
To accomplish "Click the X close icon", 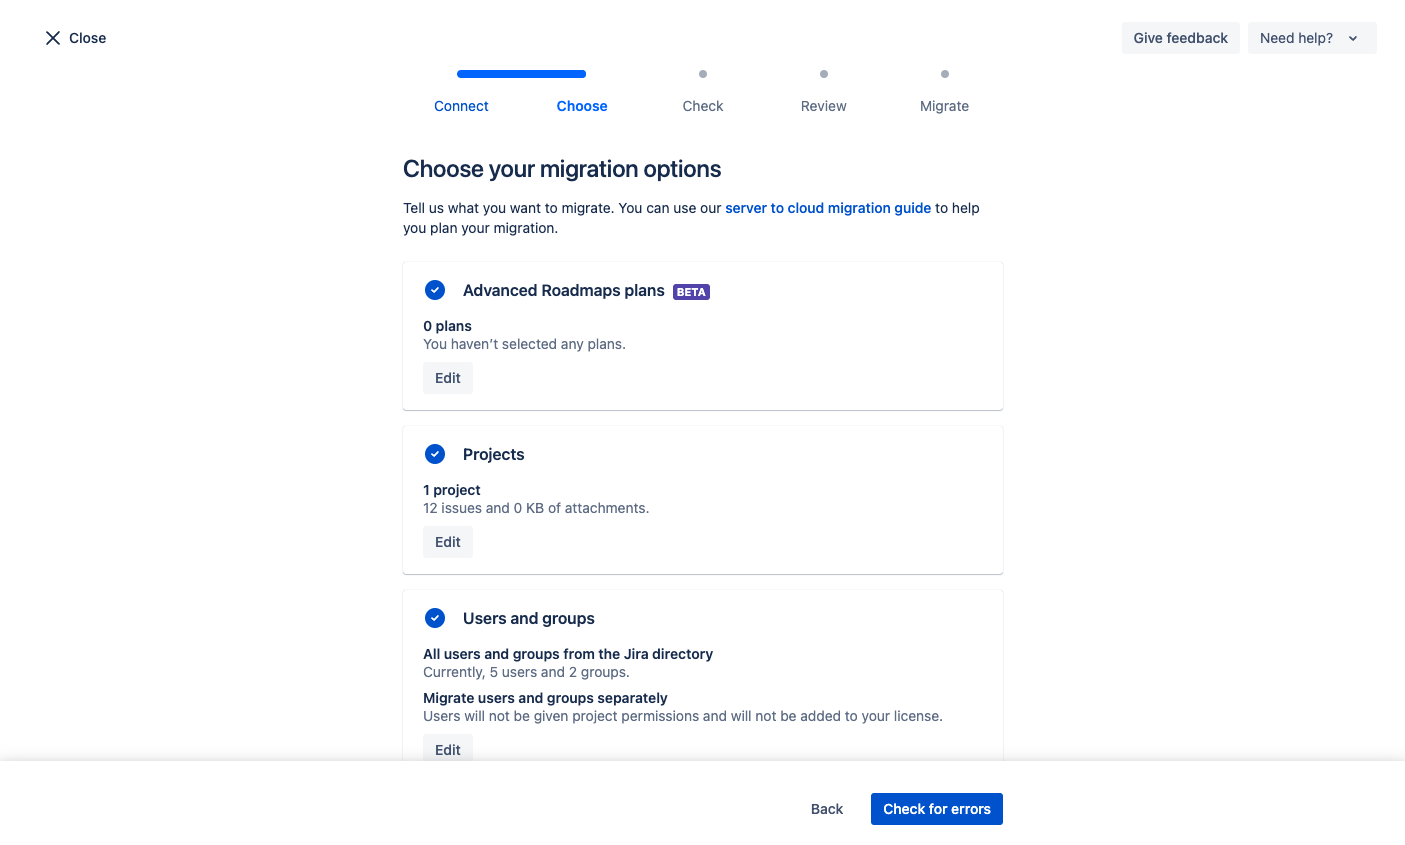I will [x=53, y=38].
